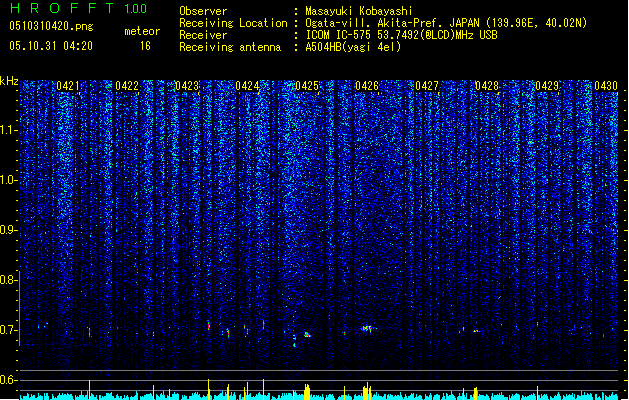Screen dimensions: 629x400
Task: Click the 0.6 kHz axis label
Action: point(8,380)
